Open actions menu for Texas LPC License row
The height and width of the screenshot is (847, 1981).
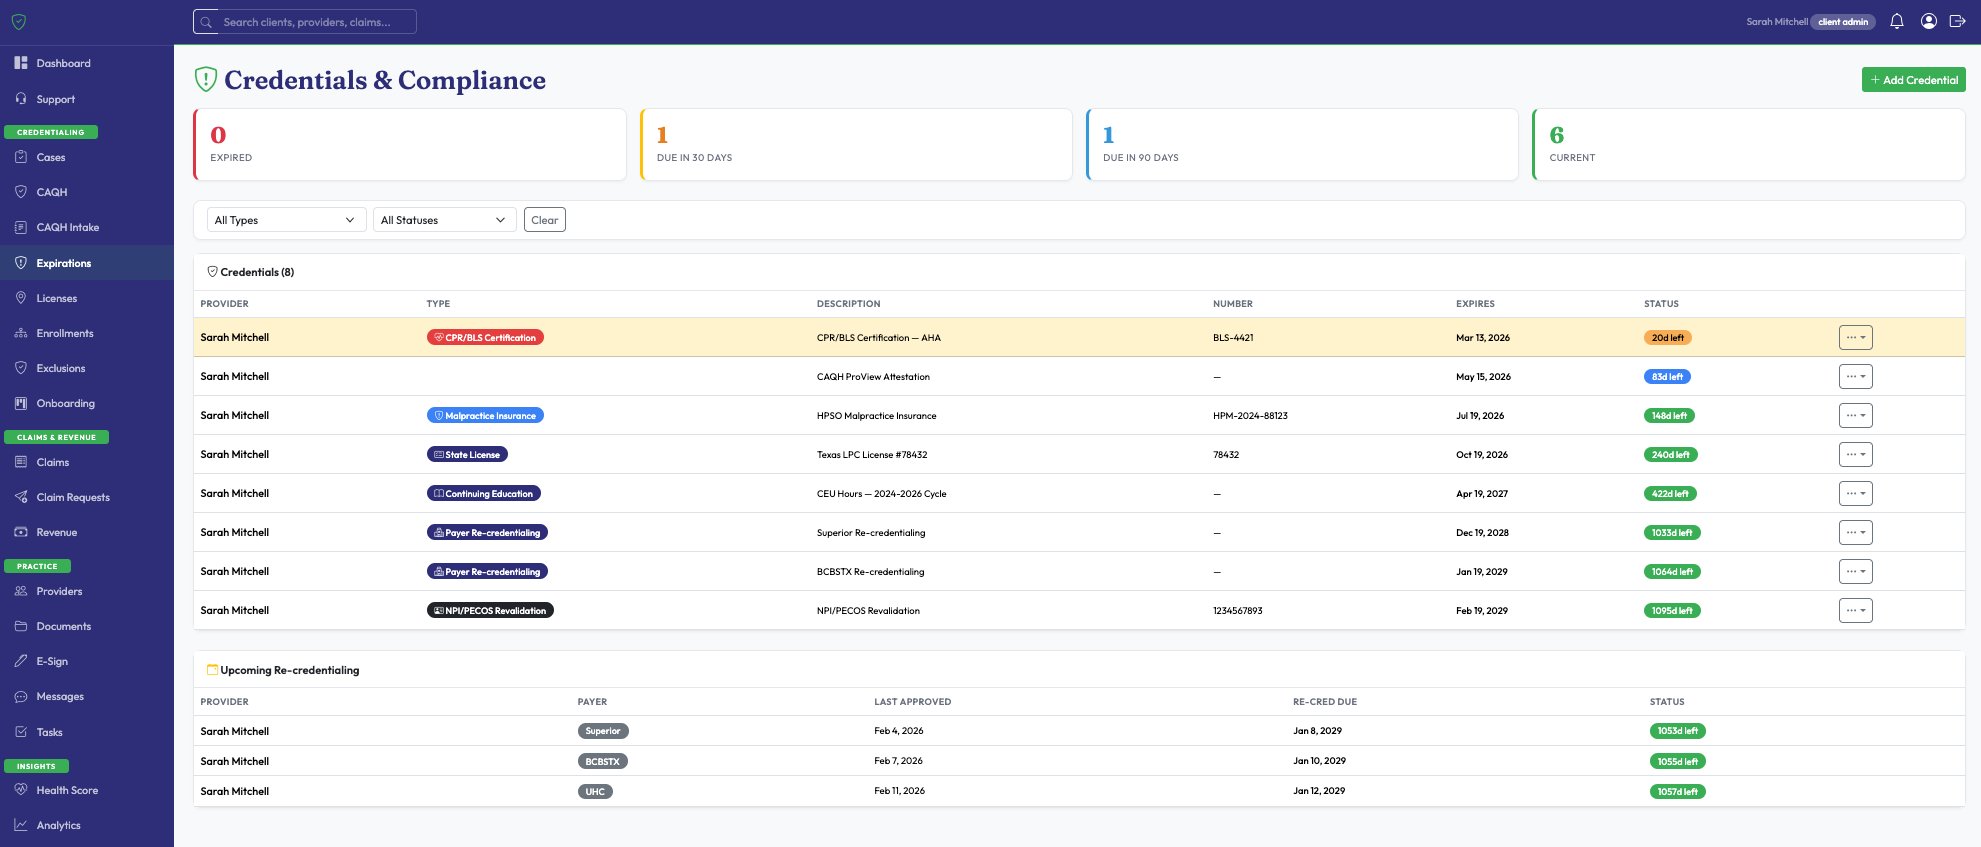1855,455
